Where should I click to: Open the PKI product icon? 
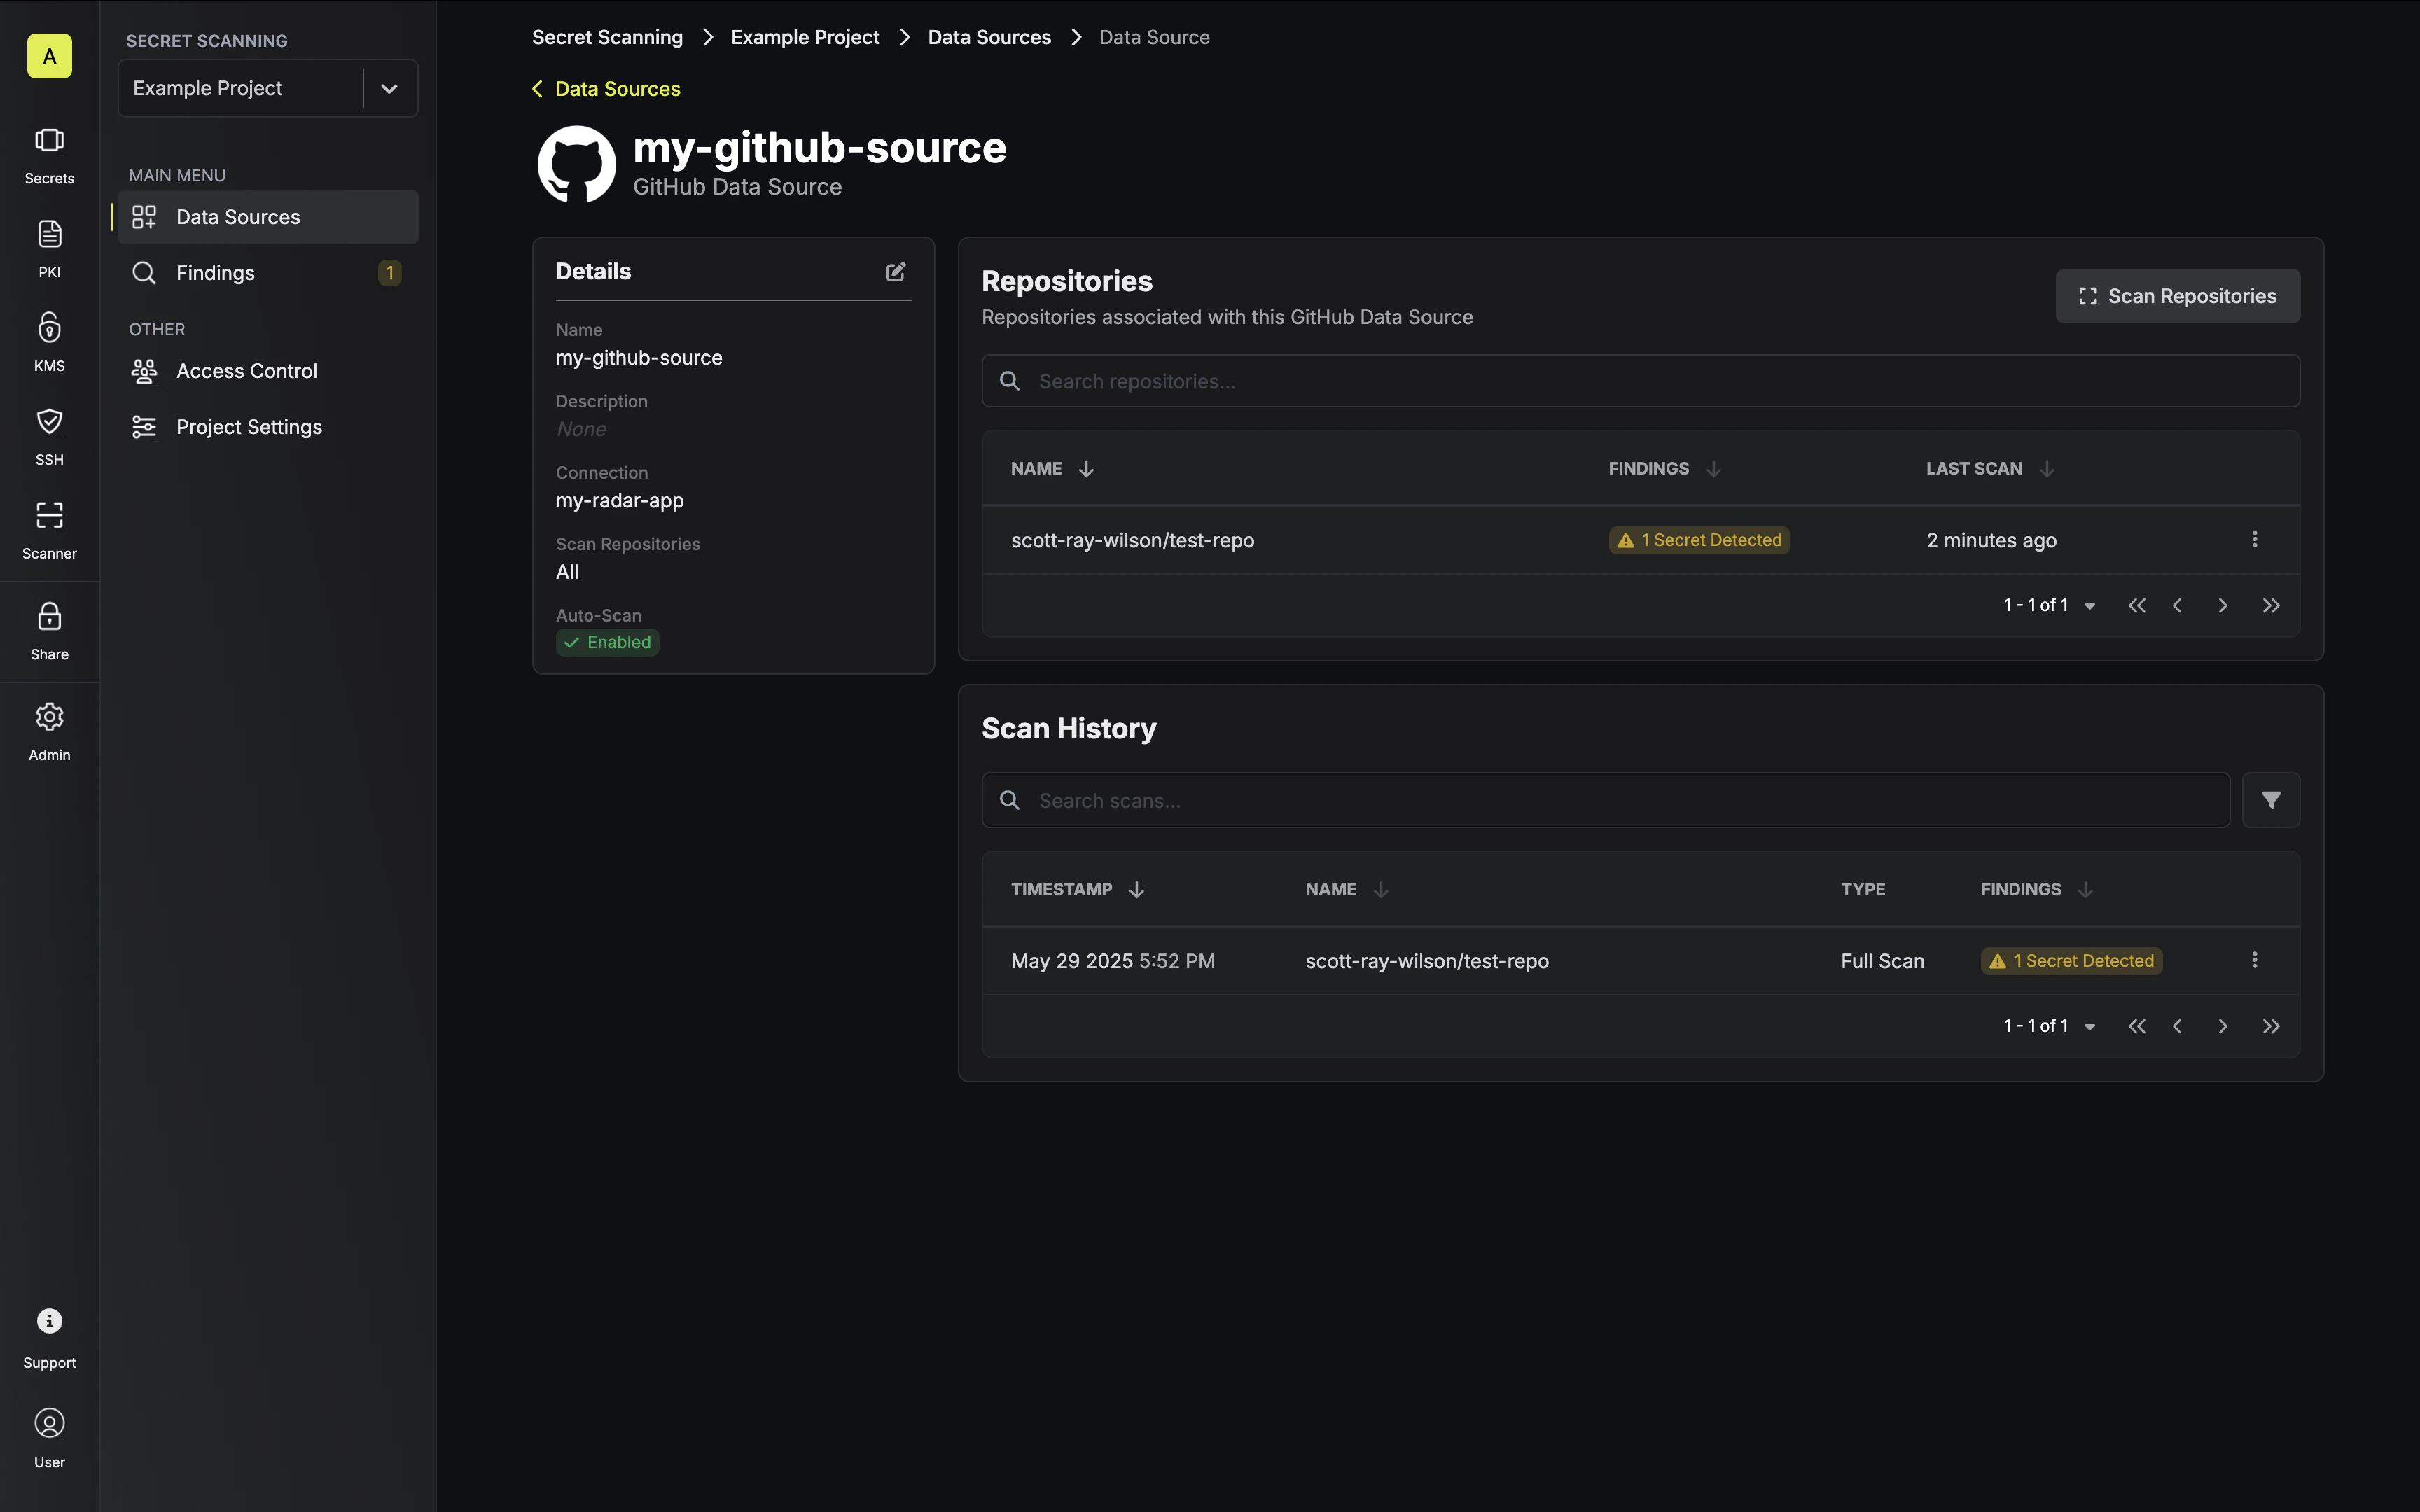coord(49,250)
